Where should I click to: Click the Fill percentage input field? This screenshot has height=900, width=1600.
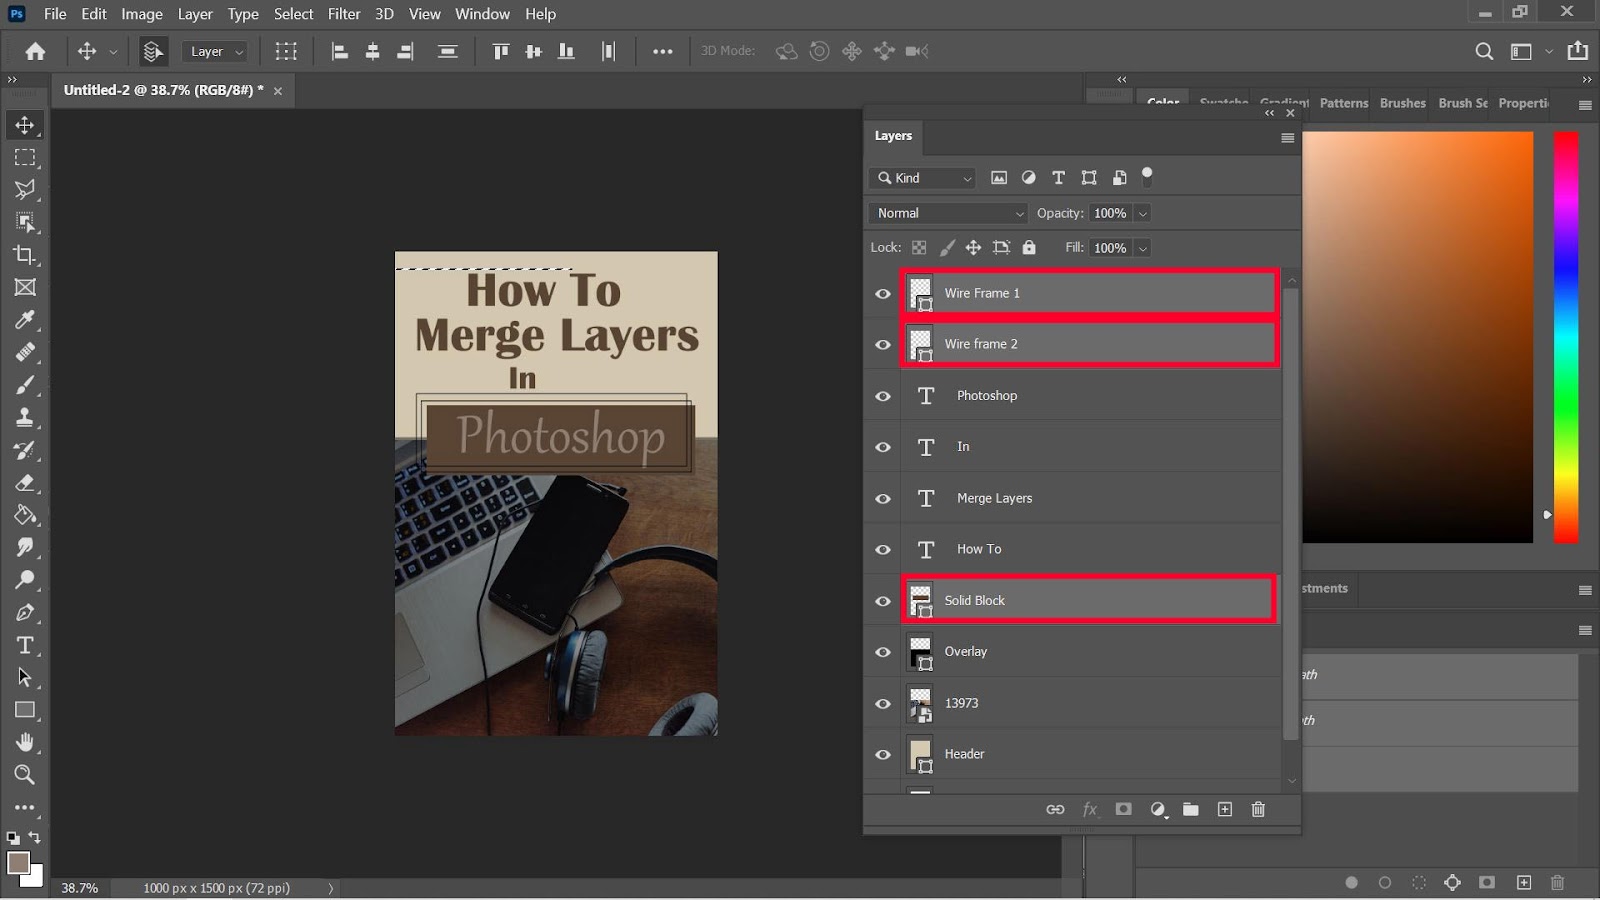coord(1109,248)
